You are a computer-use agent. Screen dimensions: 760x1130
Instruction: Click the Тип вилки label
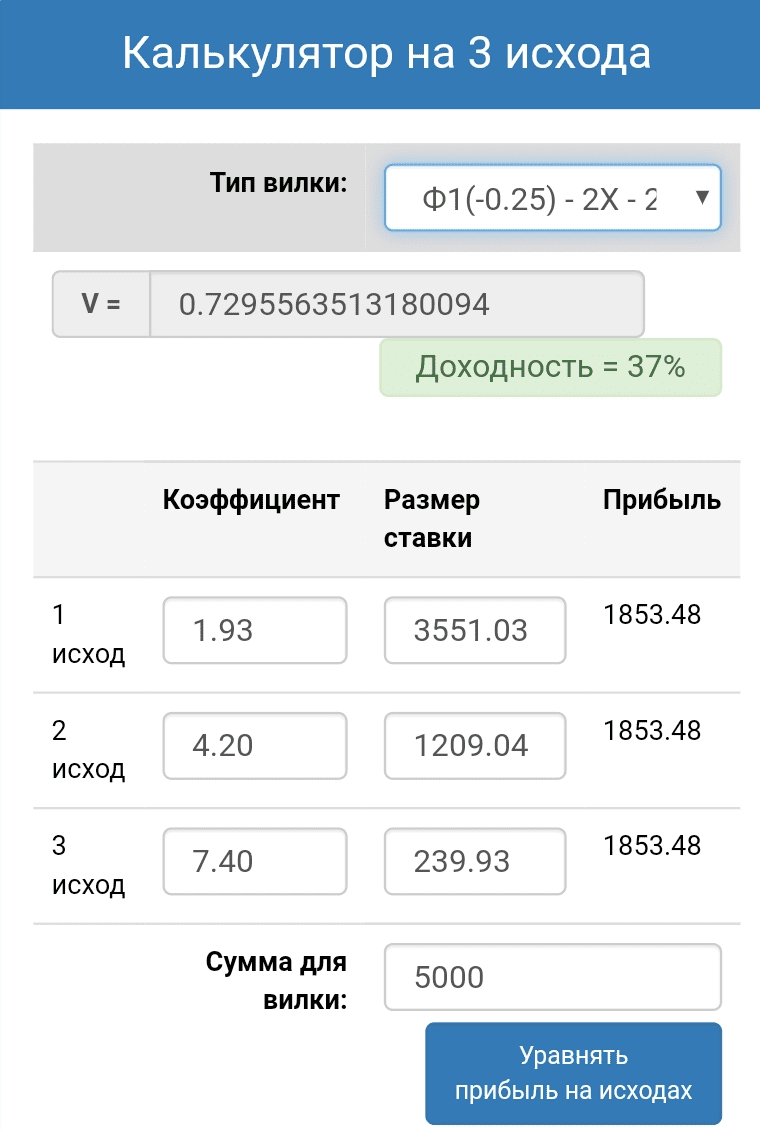tap(278, 184)
